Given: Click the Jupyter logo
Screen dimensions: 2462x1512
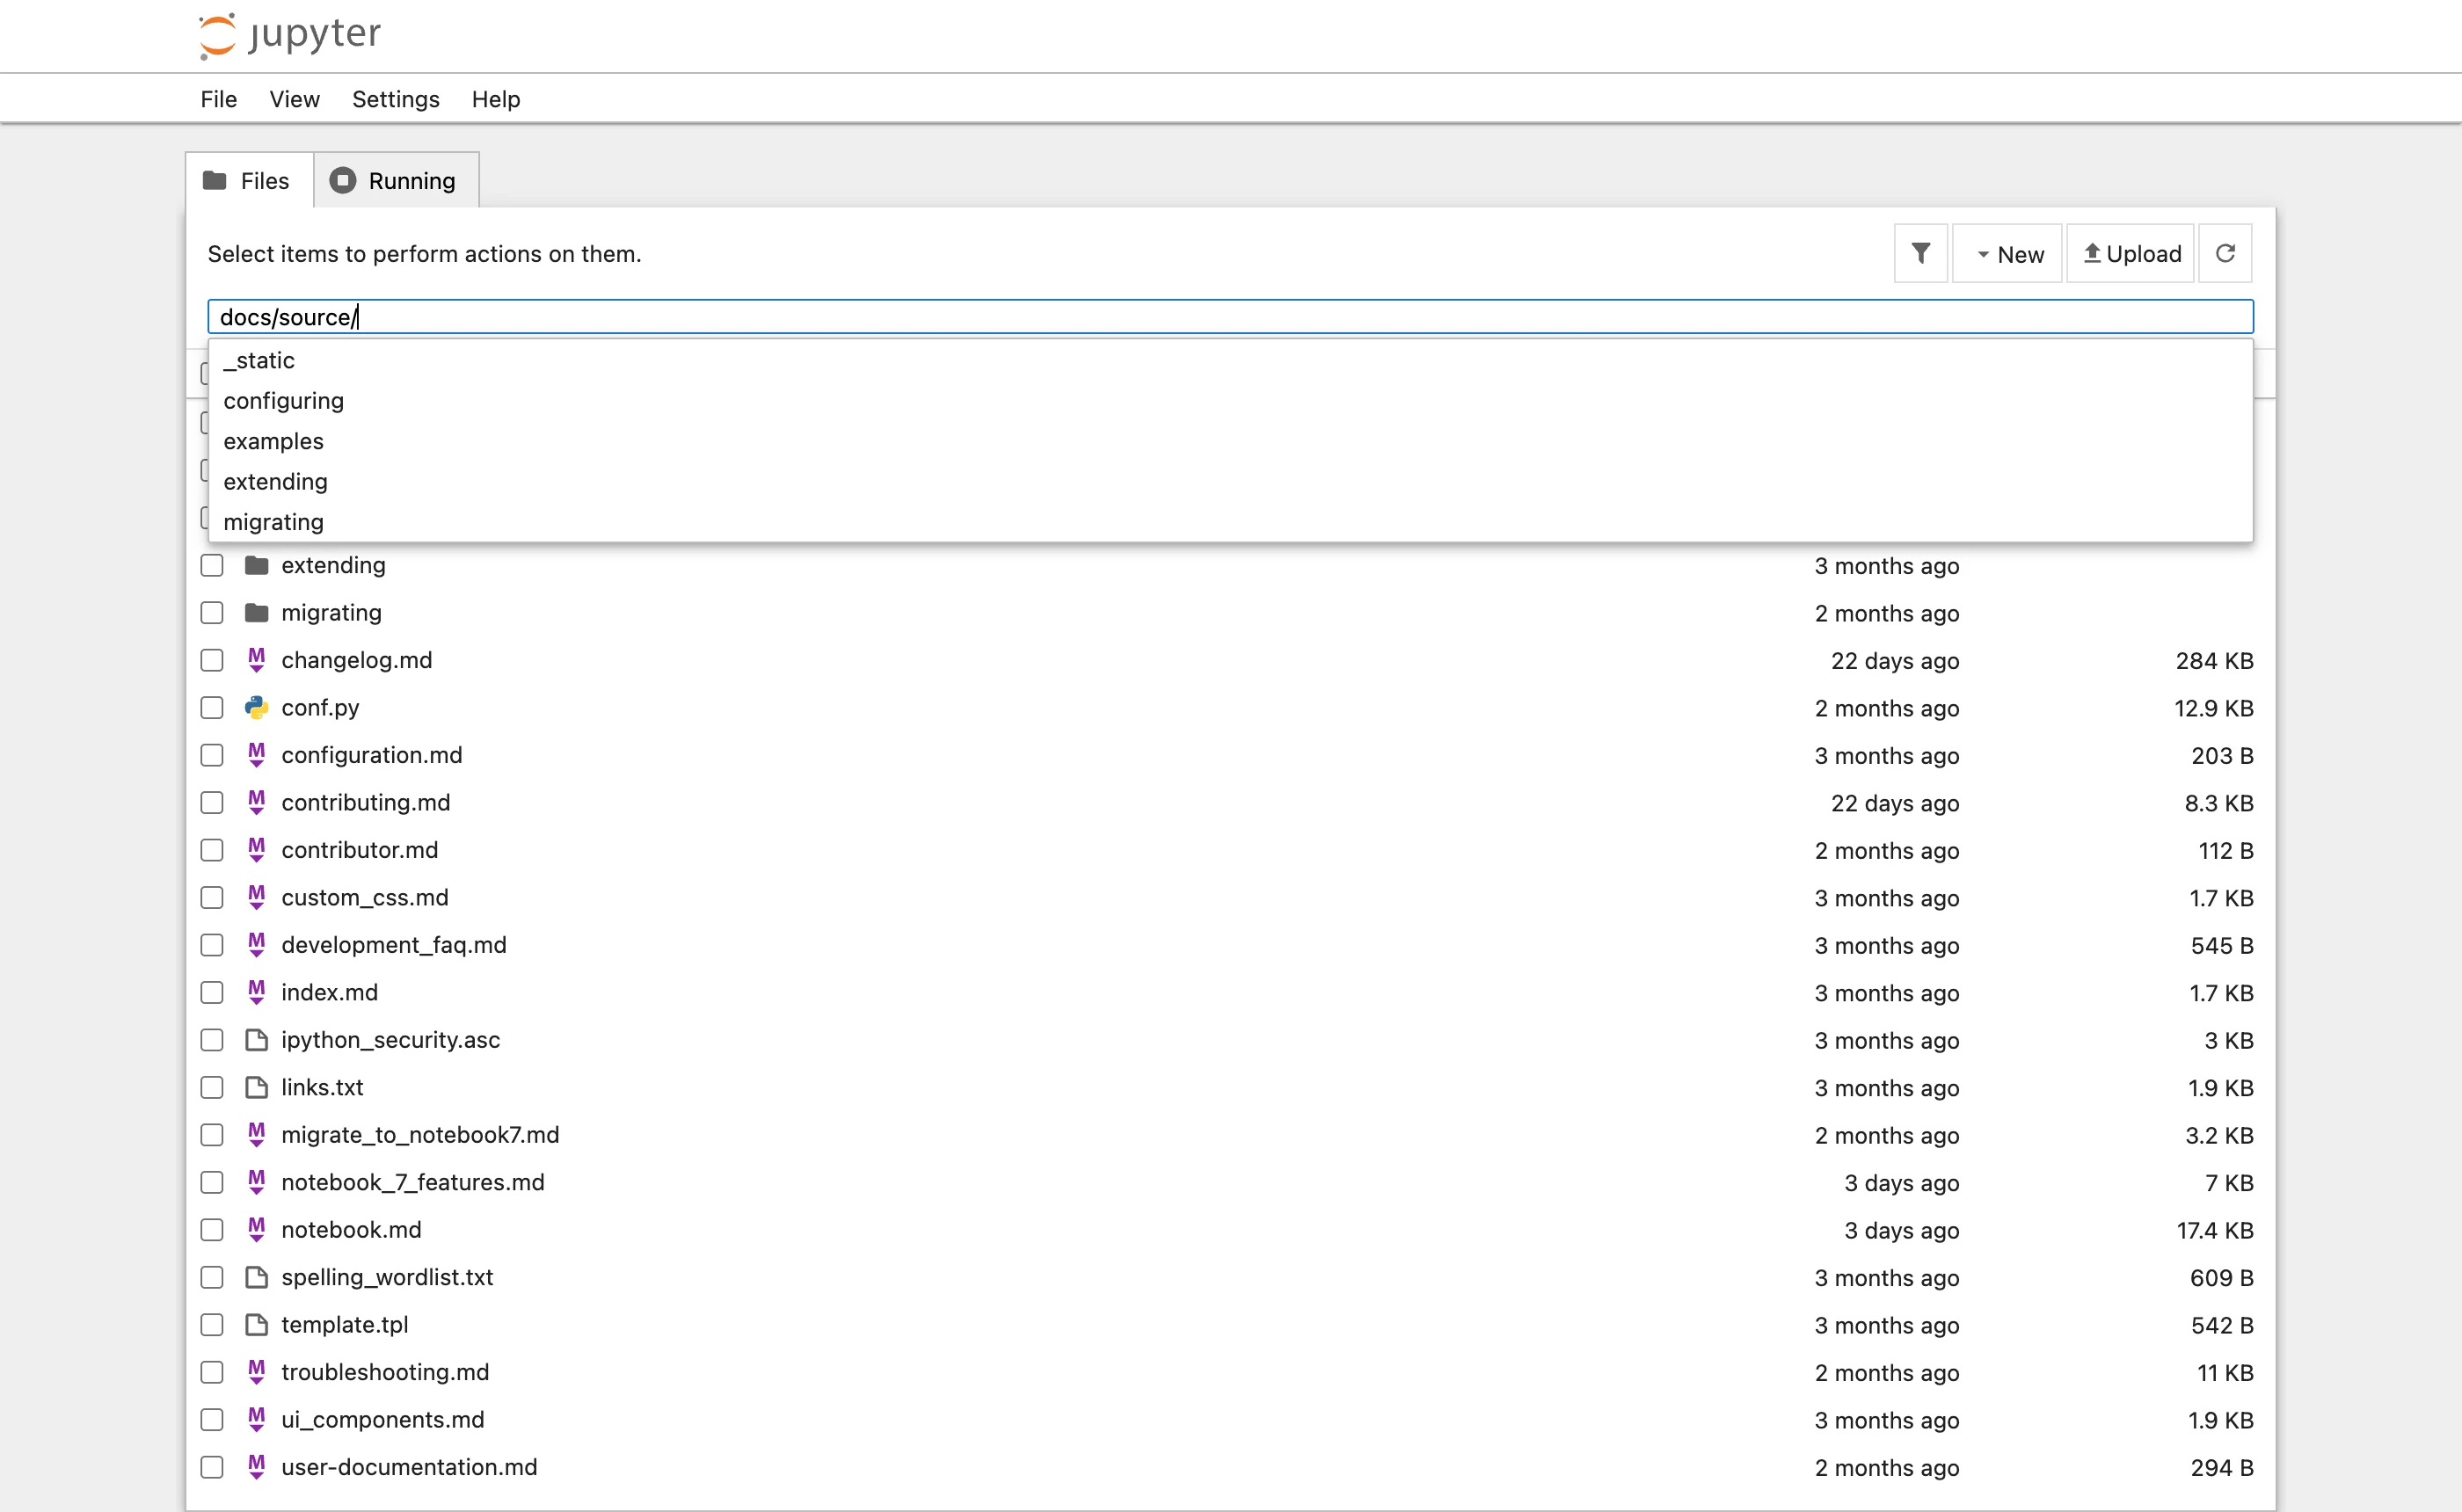Looking at the screenshot, I should (290, 35).
